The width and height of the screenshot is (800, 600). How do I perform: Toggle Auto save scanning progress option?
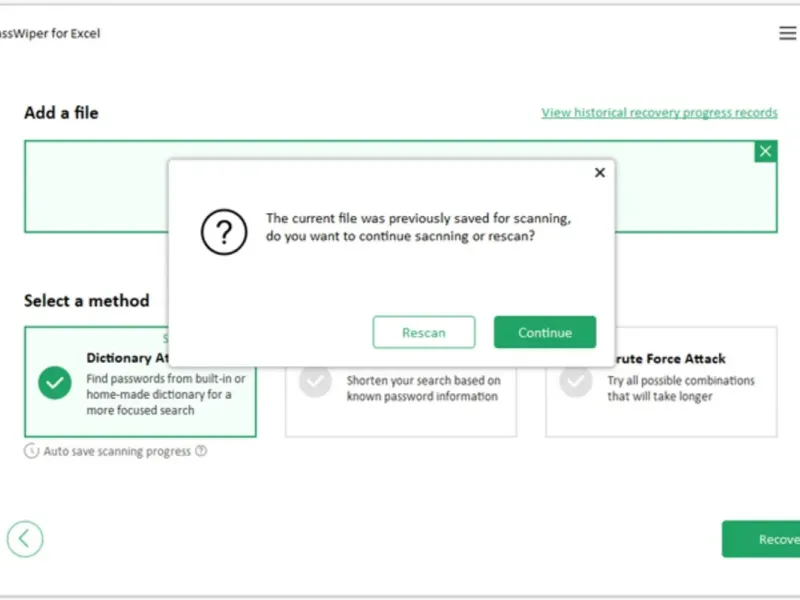(31, 451)
